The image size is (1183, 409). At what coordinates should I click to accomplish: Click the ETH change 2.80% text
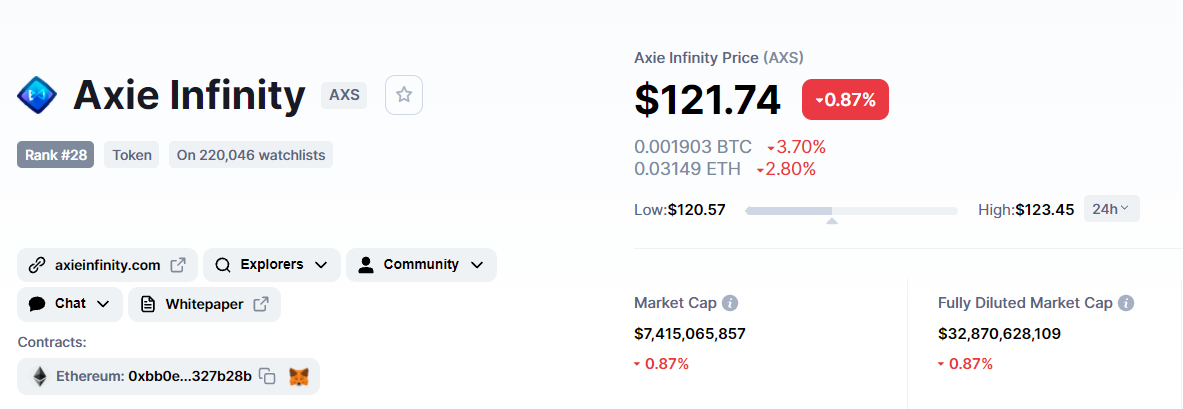point(786,169)
